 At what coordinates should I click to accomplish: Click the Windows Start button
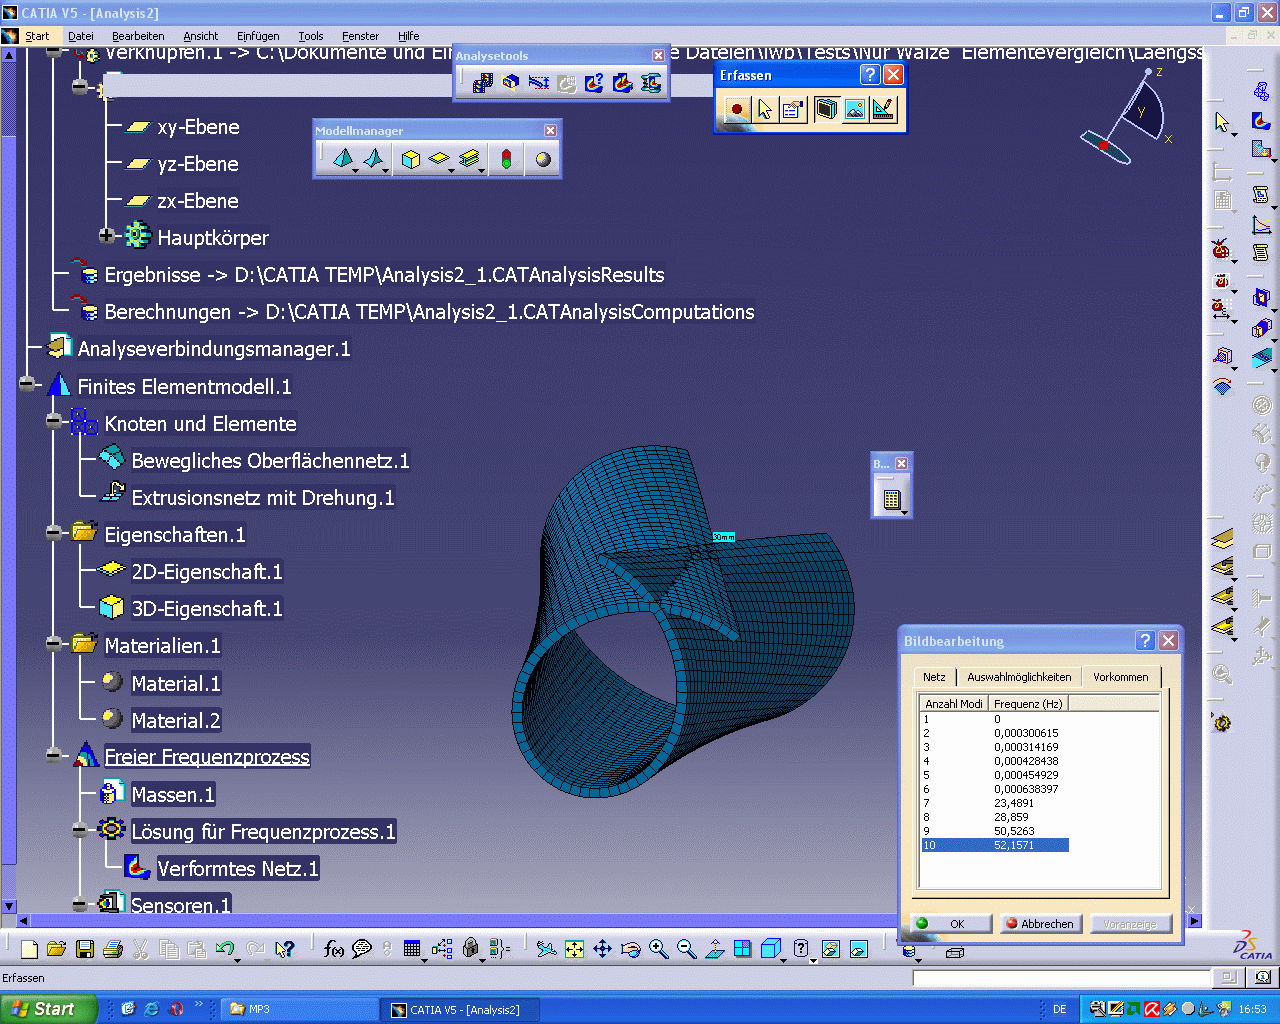(49, 1009)
